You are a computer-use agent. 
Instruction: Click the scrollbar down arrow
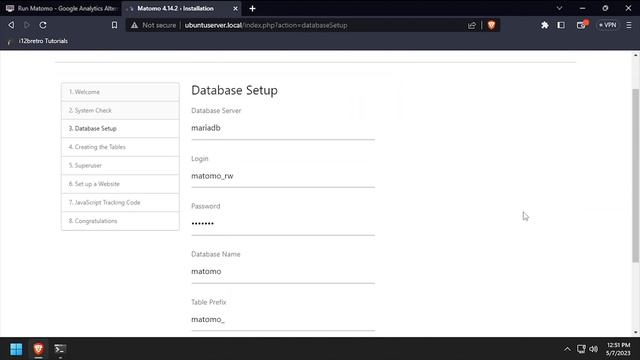(636, 333)
